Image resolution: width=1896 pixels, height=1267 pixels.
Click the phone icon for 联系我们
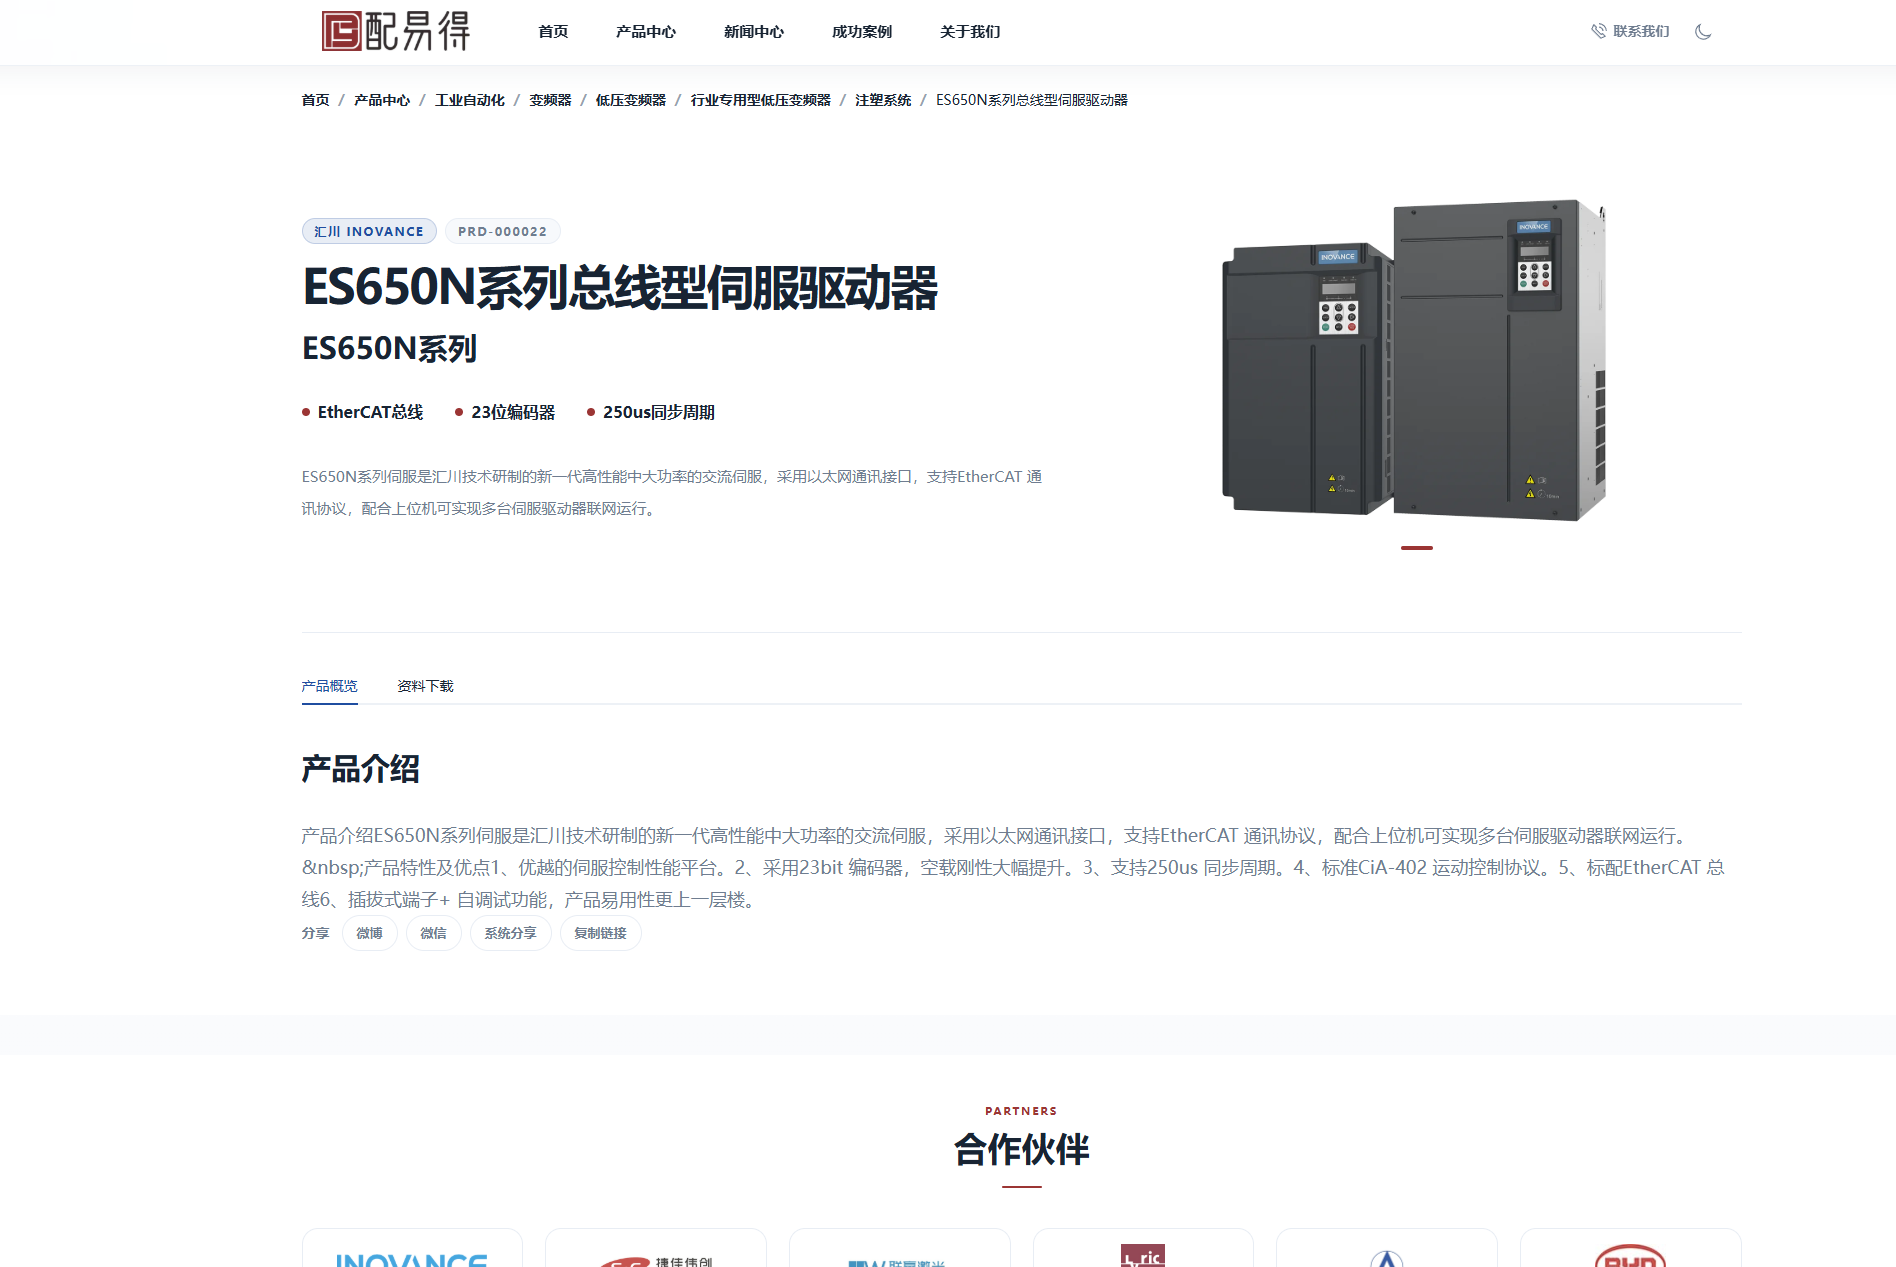tap(1598, 32)
